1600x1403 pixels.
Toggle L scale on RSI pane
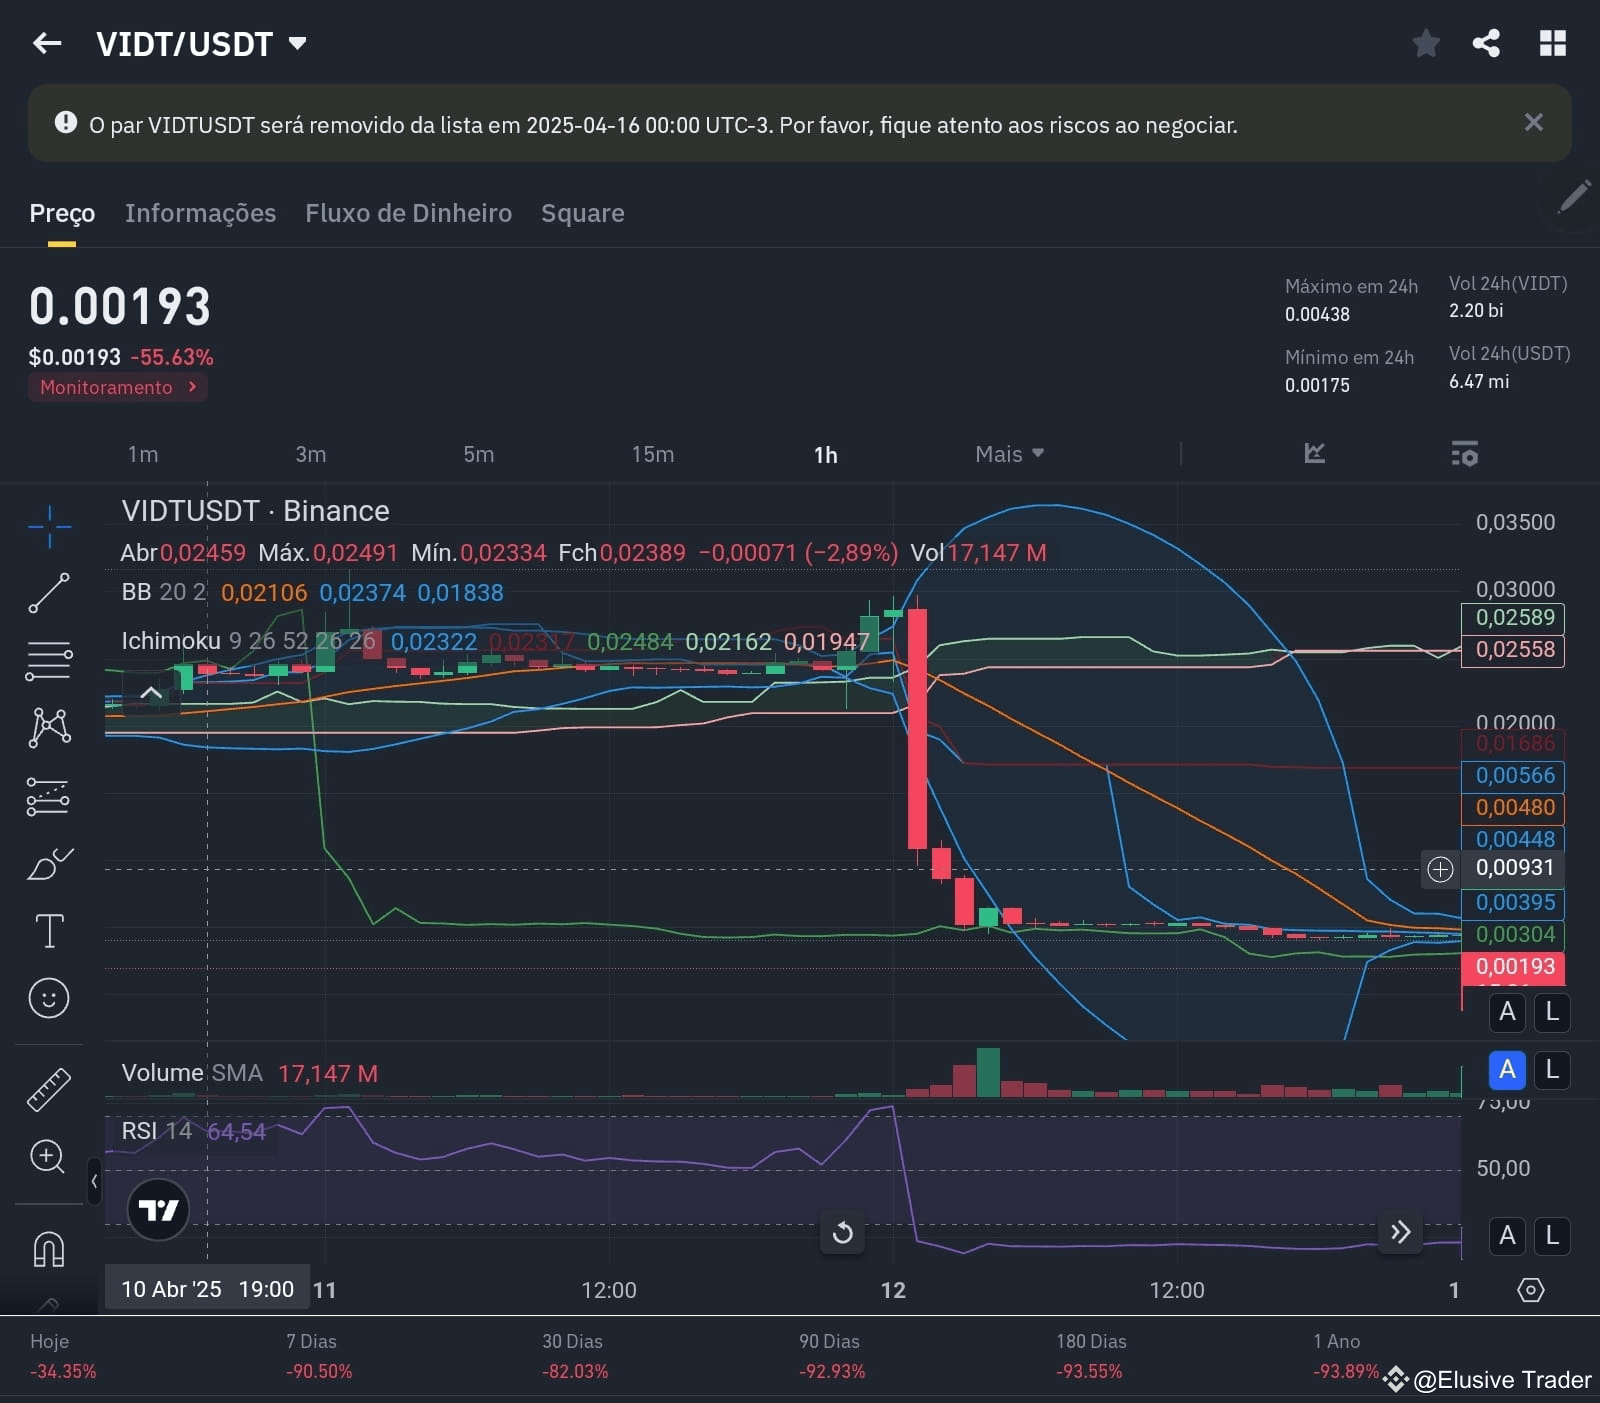click(1552, 1236)
